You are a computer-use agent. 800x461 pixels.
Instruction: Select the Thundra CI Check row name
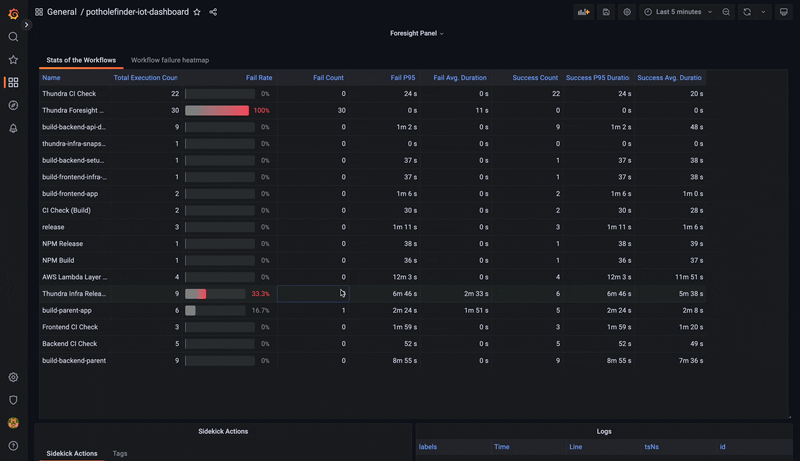69,94
